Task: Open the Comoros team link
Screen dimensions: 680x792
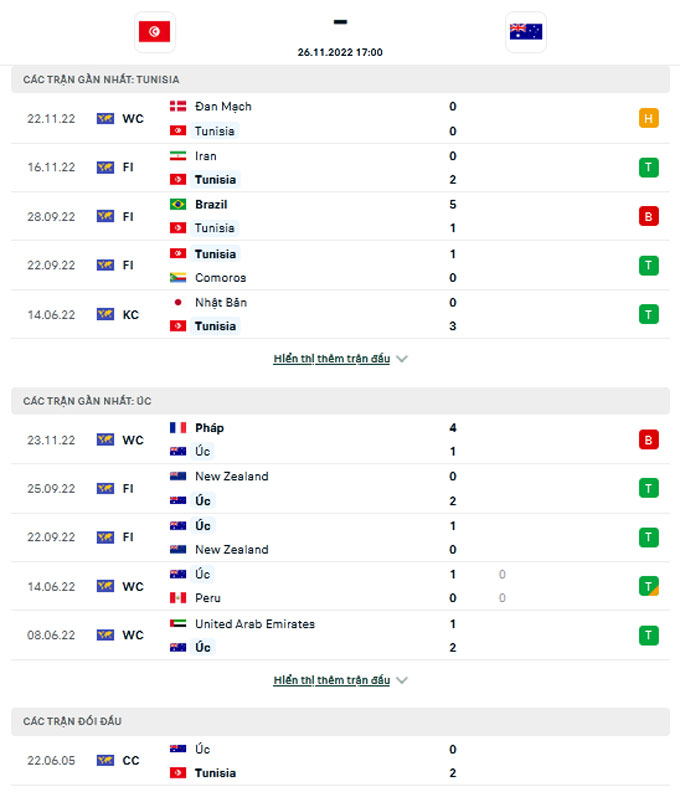Action: click(220, 278)
